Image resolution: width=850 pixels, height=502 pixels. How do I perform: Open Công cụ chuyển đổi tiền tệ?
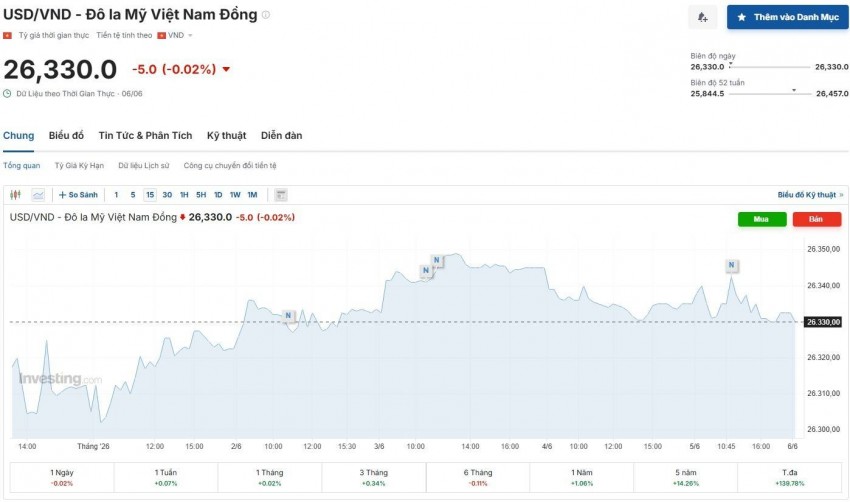pos(230,165)
